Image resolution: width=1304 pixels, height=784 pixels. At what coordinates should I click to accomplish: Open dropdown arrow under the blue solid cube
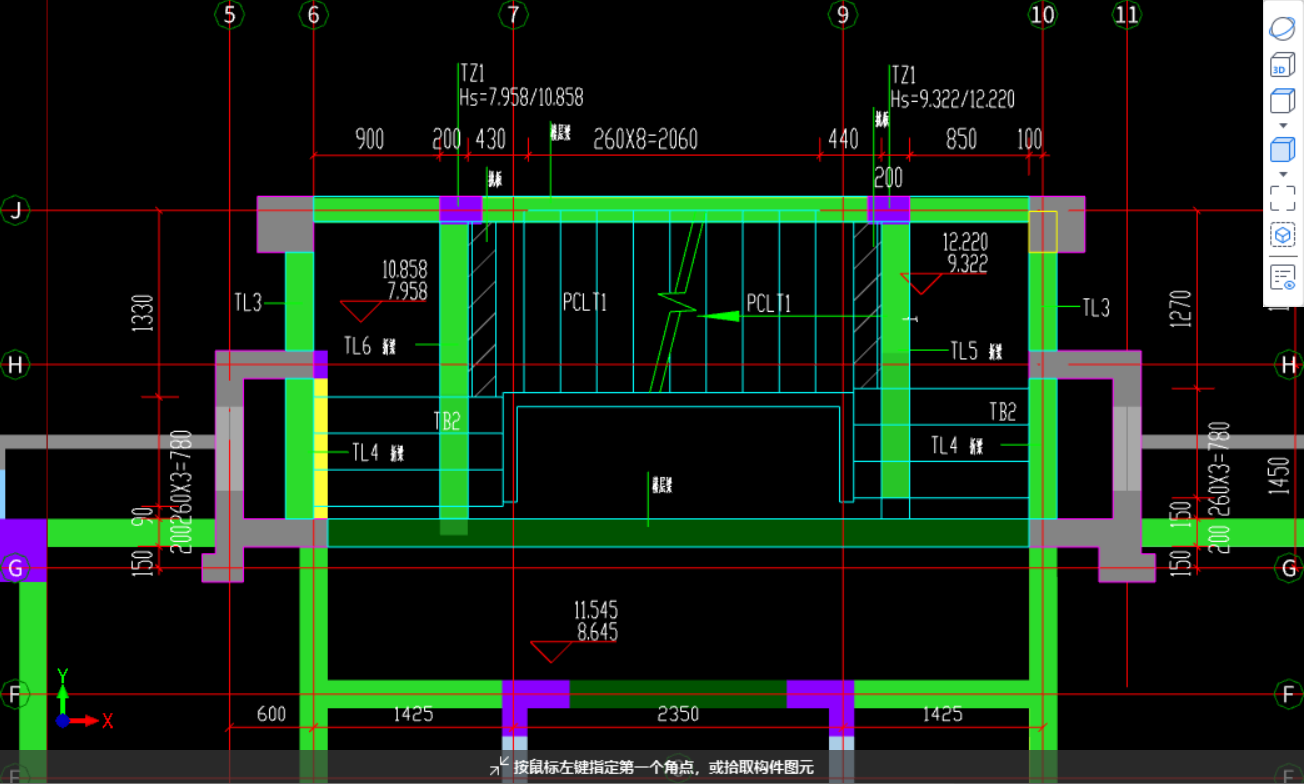[1283, 174]
